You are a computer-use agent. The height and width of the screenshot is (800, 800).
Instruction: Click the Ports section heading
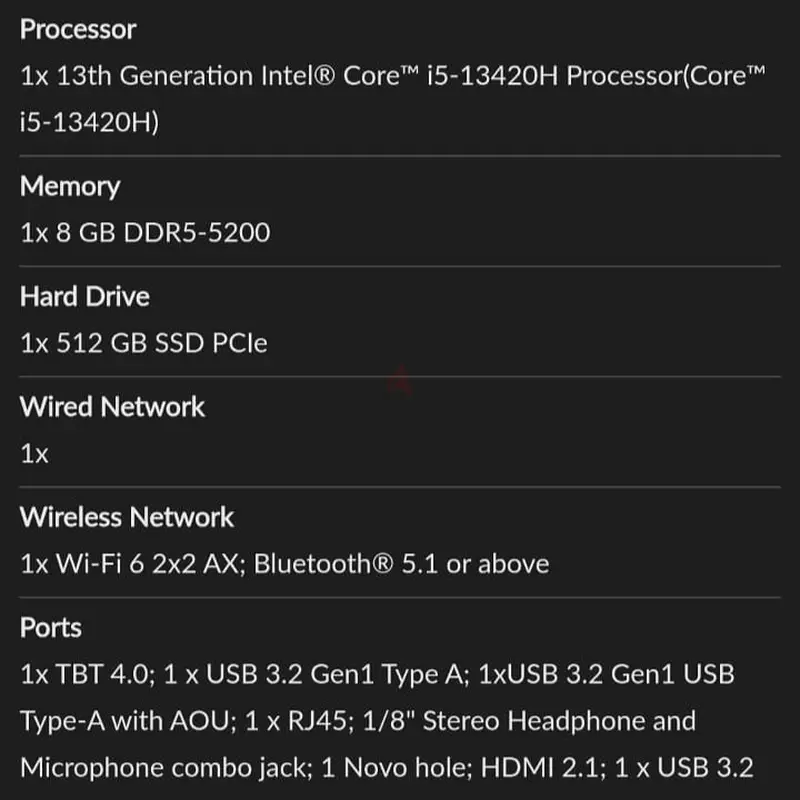[x=51, y=628]
